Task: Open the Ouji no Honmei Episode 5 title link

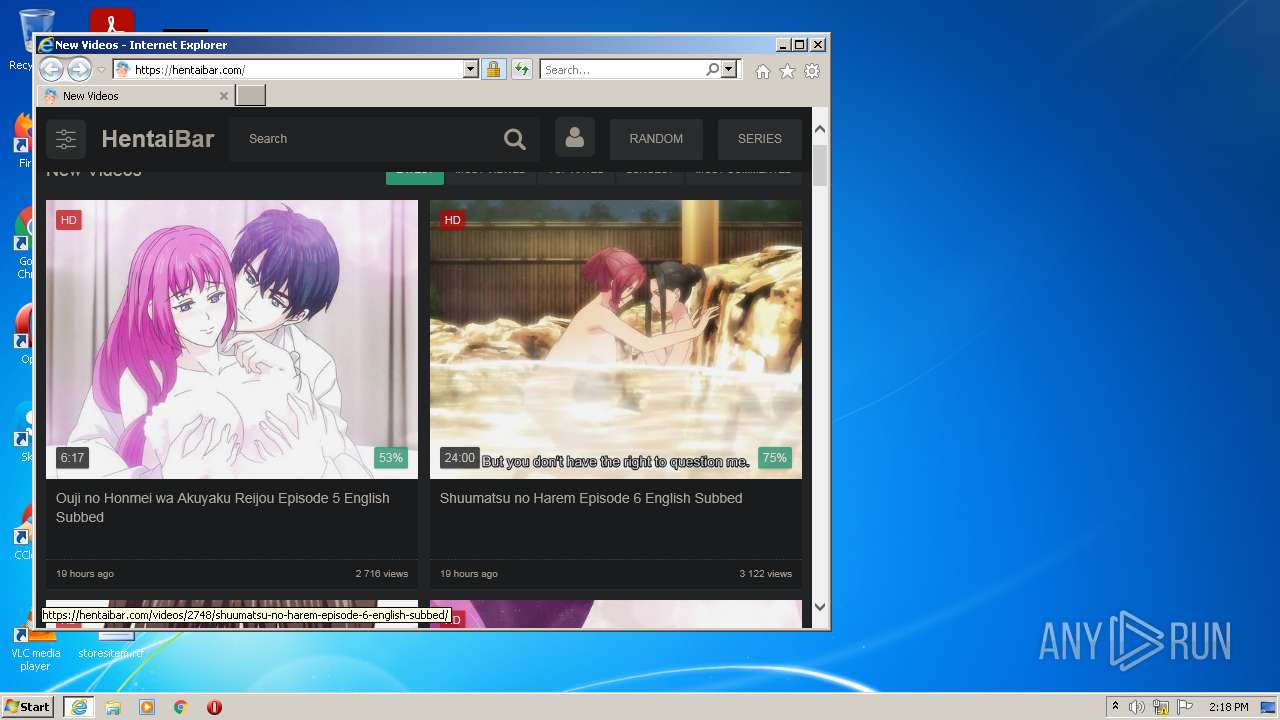Action: click(222, 507)
